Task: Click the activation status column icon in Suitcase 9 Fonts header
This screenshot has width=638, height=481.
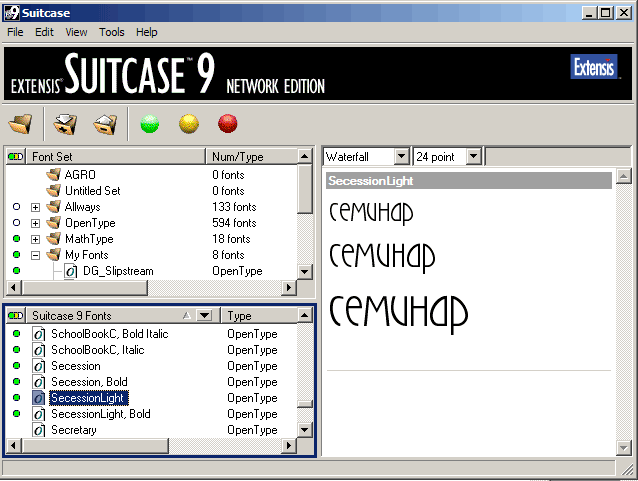Action: pos(16,315)
